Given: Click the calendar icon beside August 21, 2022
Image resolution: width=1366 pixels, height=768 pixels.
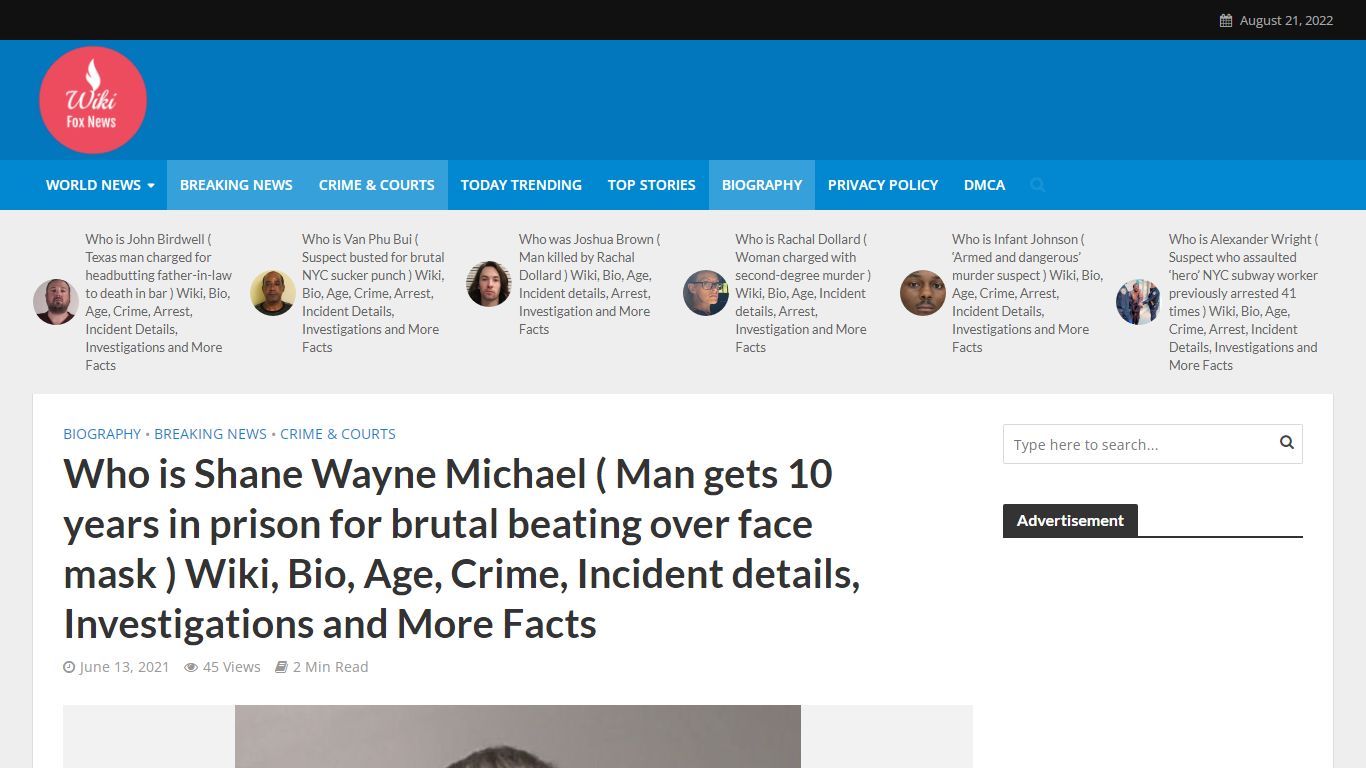Looking at the screenshot, I should click(x=1226, y=20).
